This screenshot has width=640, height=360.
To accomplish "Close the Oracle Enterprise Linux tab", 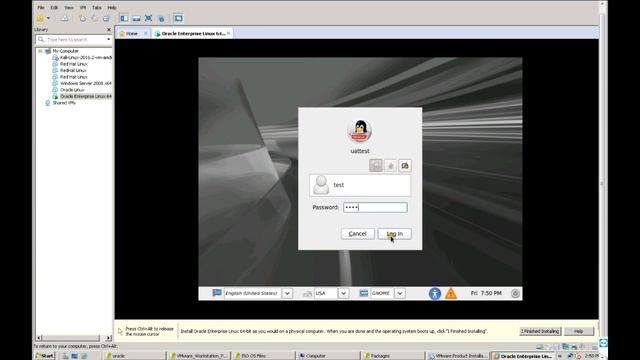I will [229, 33].
